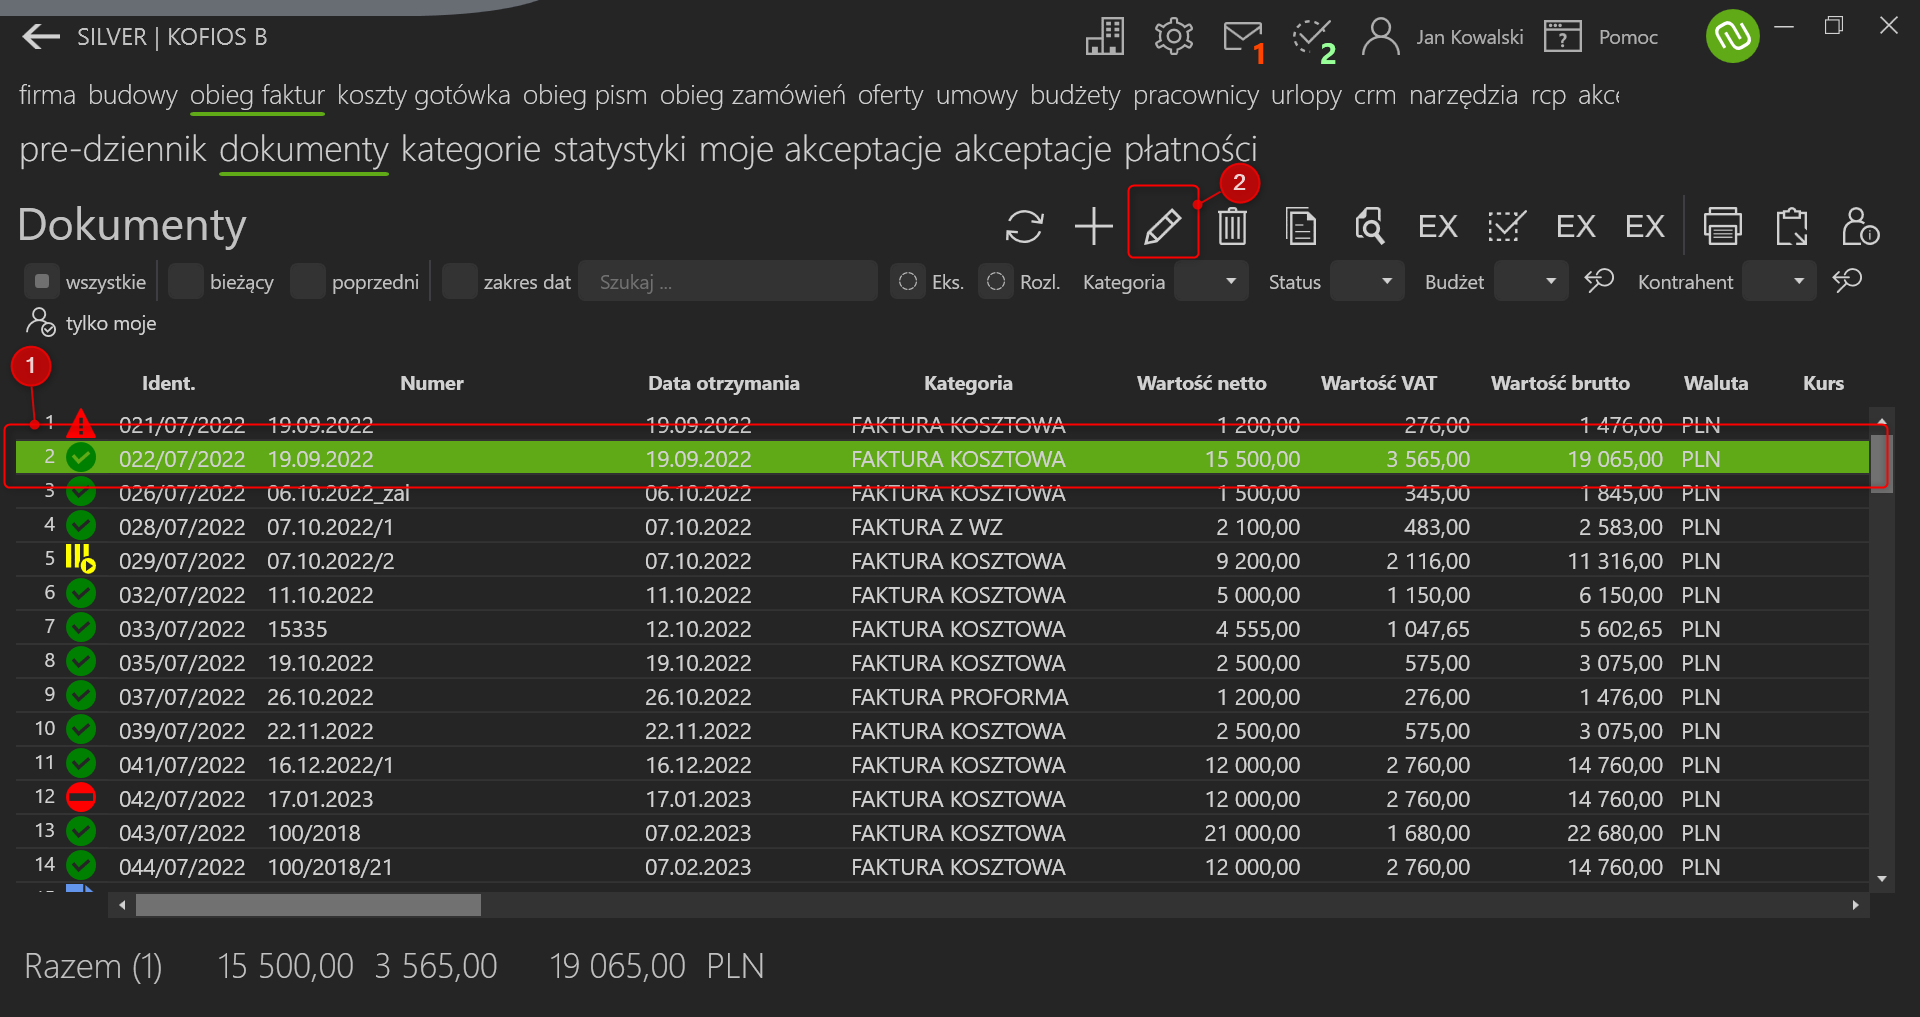The image size is (1920, 1017).
Task: Switch to płatności tab
Action: pos(1190,149)
